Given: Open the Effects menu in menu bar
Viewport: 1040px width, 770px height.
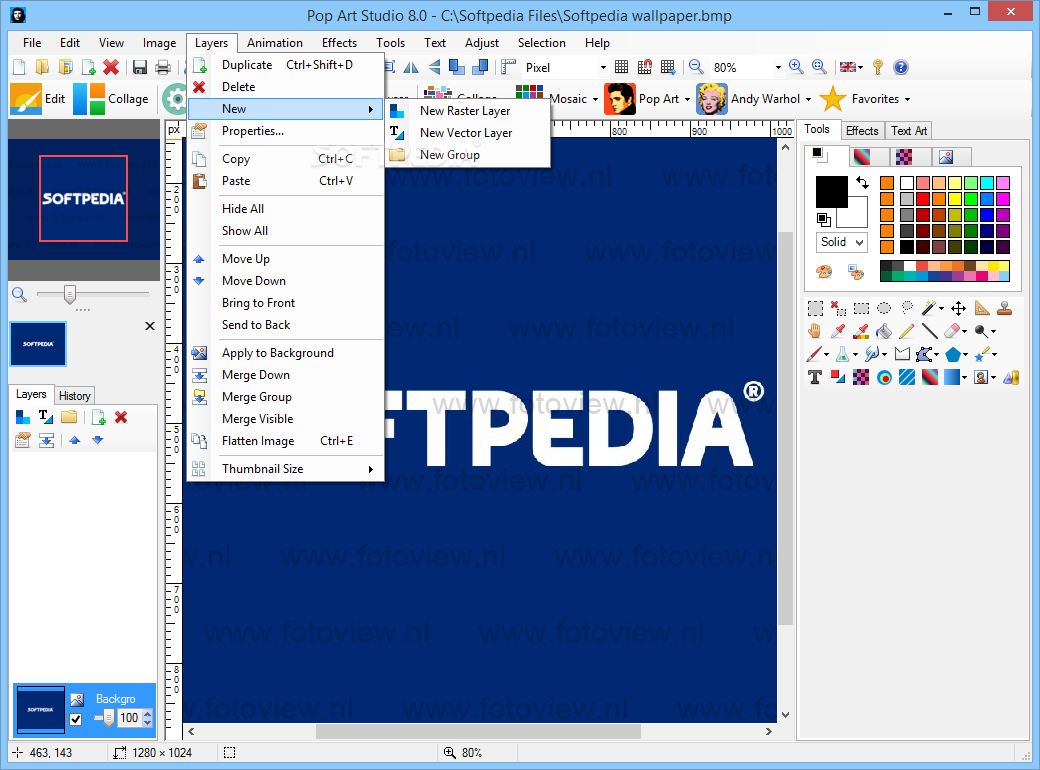Looking at the screenshot, I should (339, 42).
